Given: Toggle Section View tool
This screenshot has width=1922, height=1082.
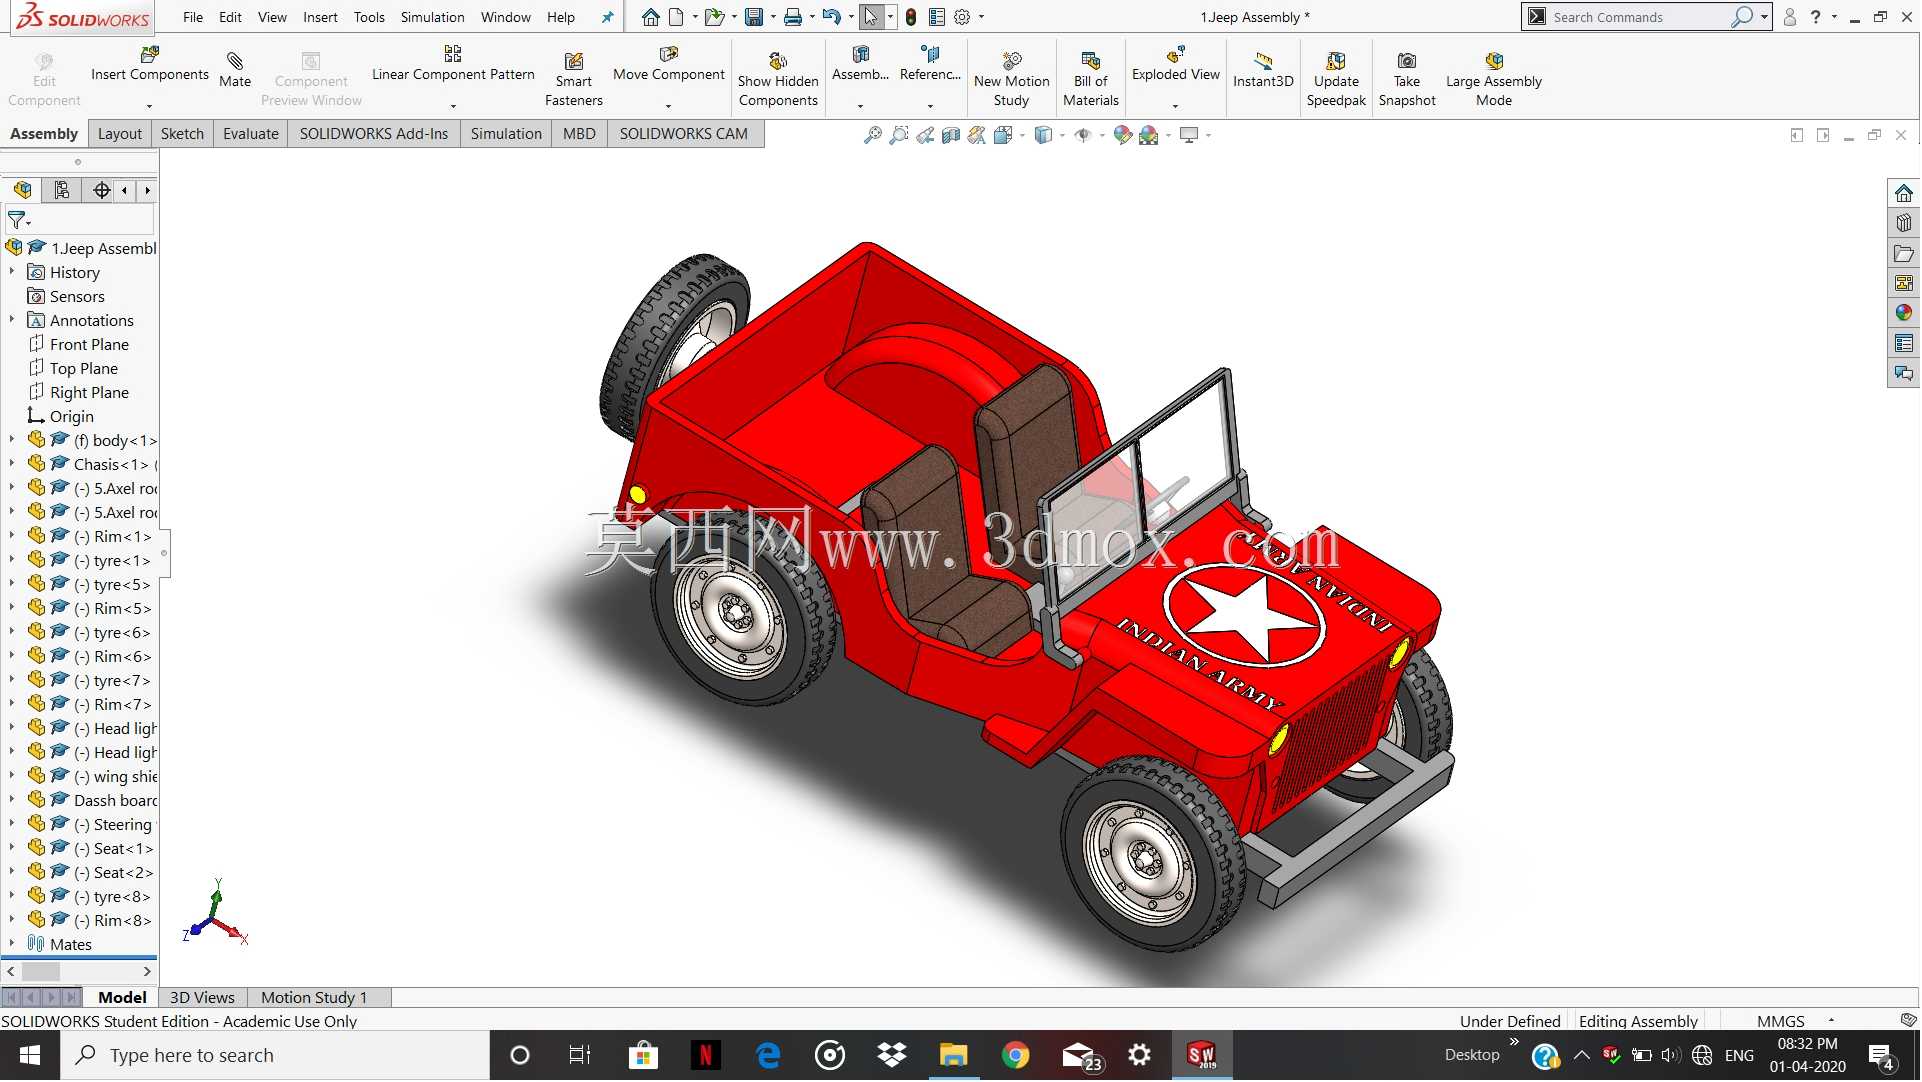Looking at the screenshot, I should tap(951, 135).
